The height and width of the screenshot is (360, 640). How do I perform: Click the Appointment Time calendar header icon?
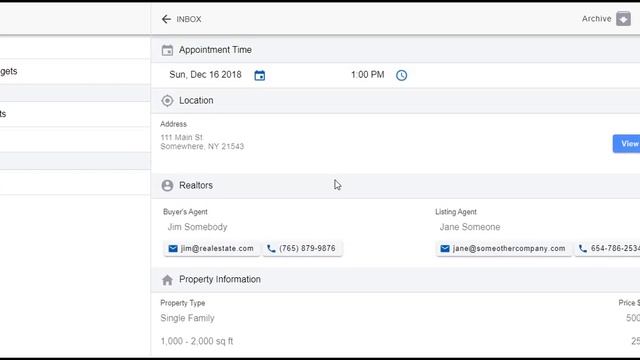(x=167, y=50)
